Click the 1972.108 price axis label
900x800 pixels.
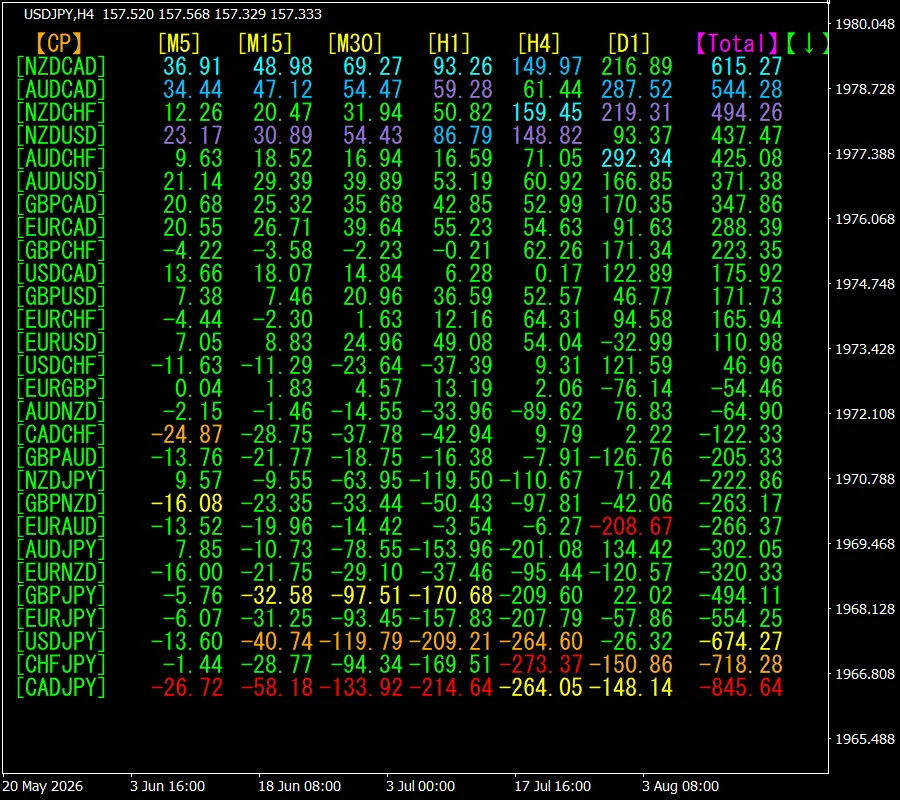(x=865, y=414)
